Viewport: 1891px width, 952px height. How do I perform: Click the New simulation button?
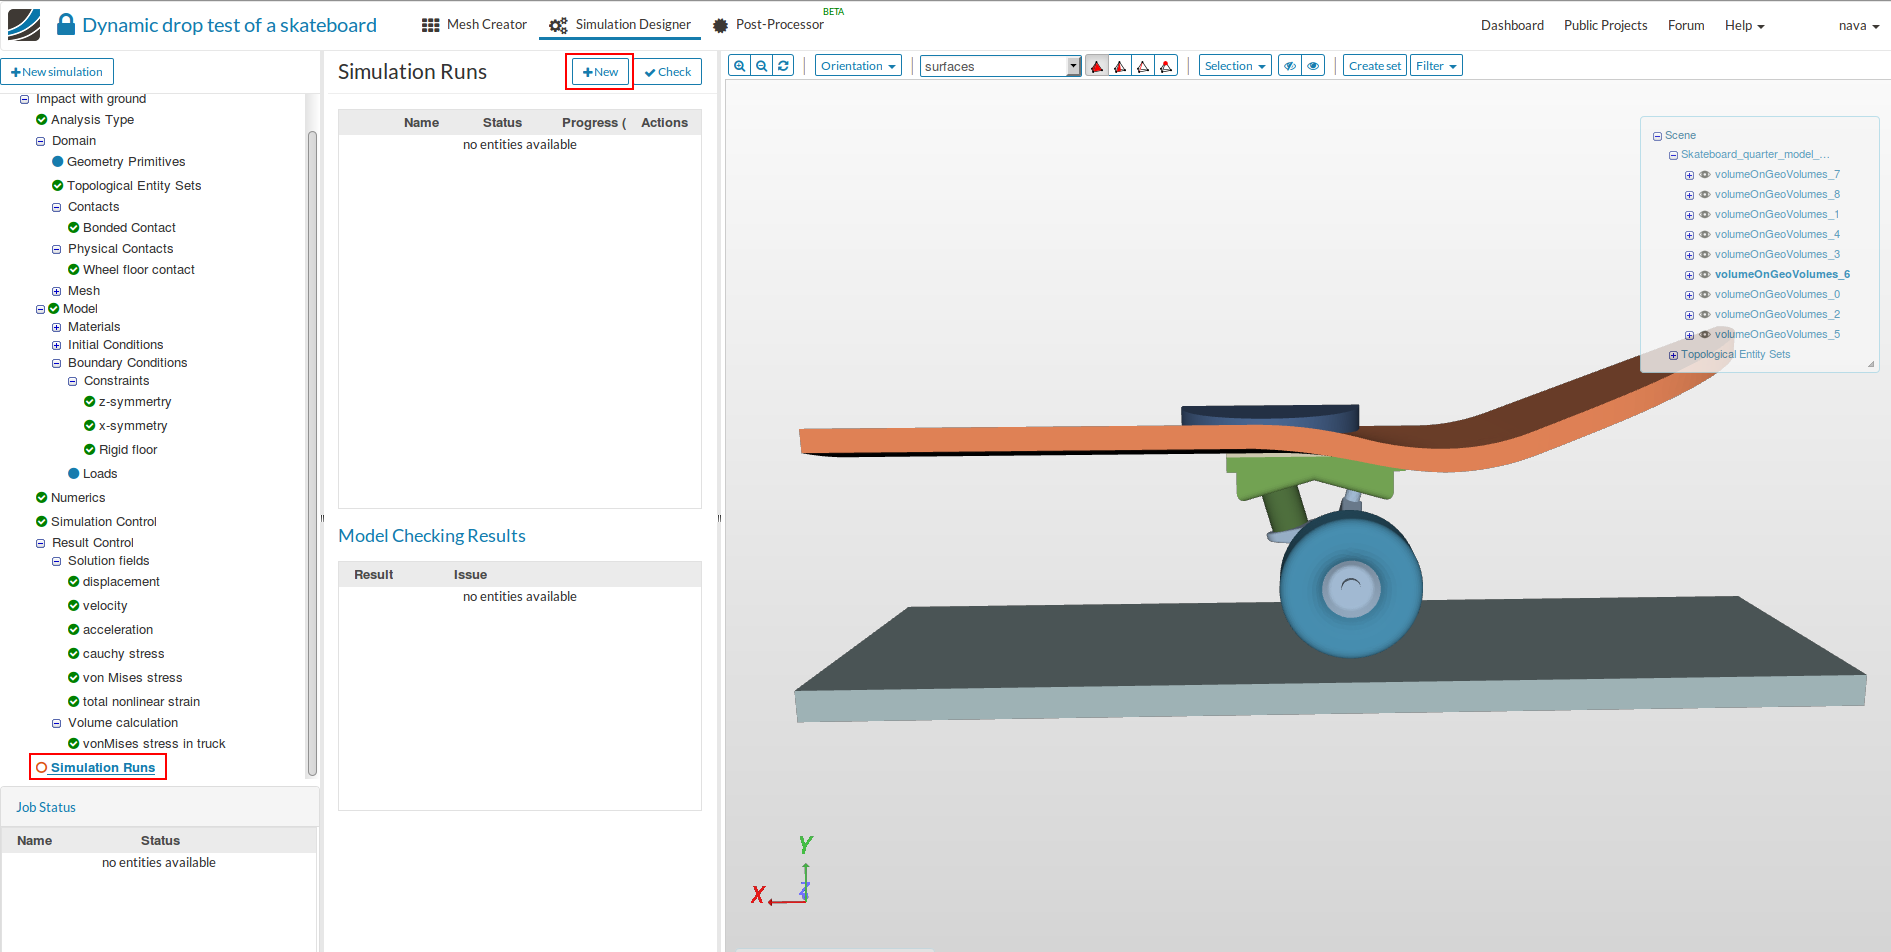[57, 72]
